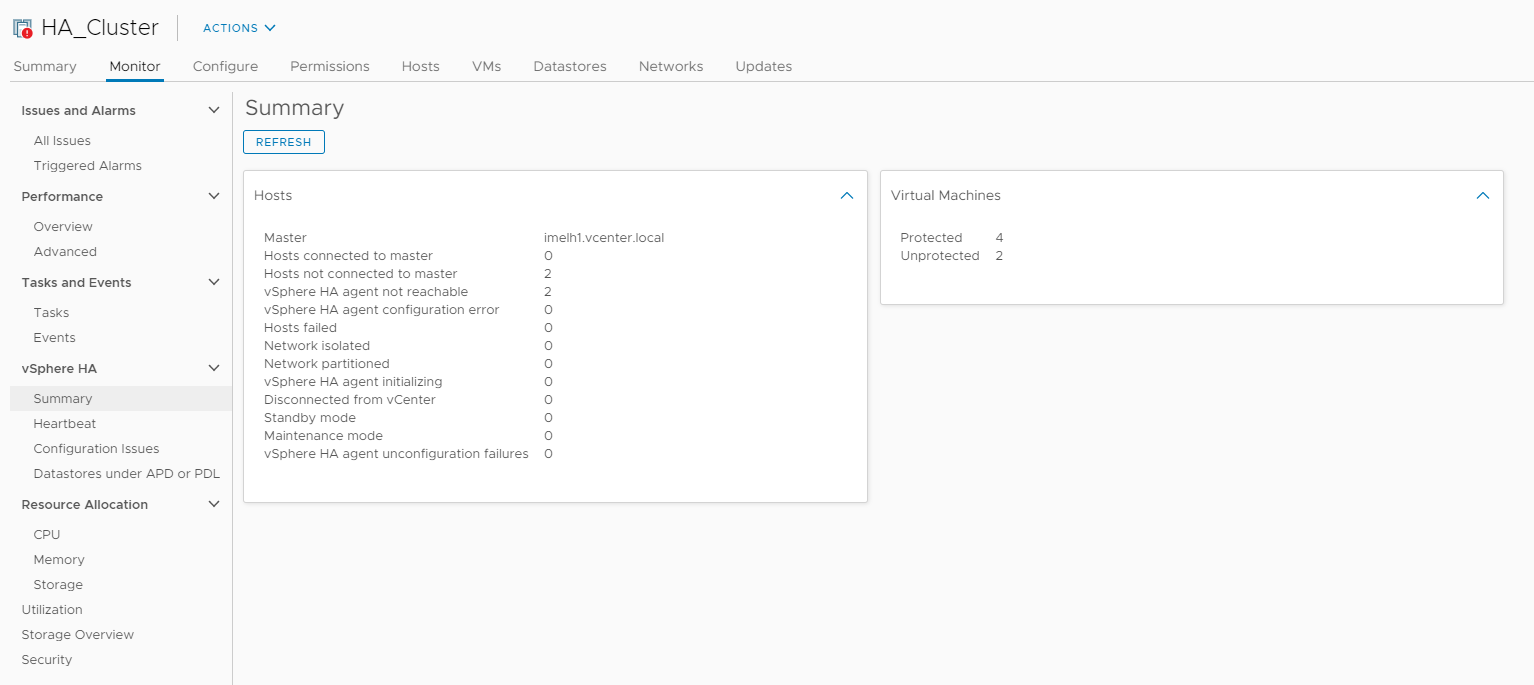Image resolution: width=1534 pixels, height=685 pixels.
Task: Select Utilization in sidebar
Action: [x=52, y=610]
